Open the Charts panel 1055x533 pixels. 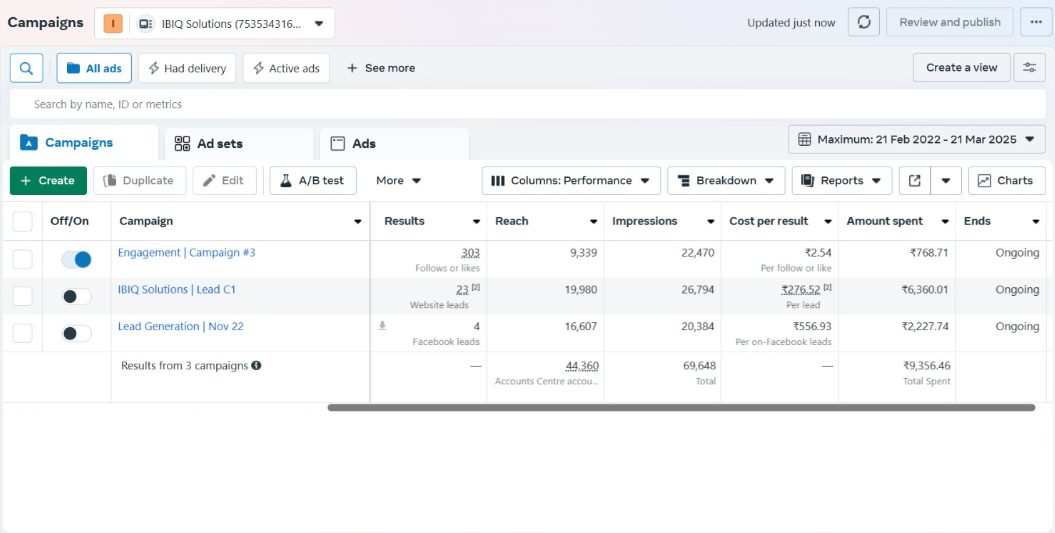[1006, 181]
